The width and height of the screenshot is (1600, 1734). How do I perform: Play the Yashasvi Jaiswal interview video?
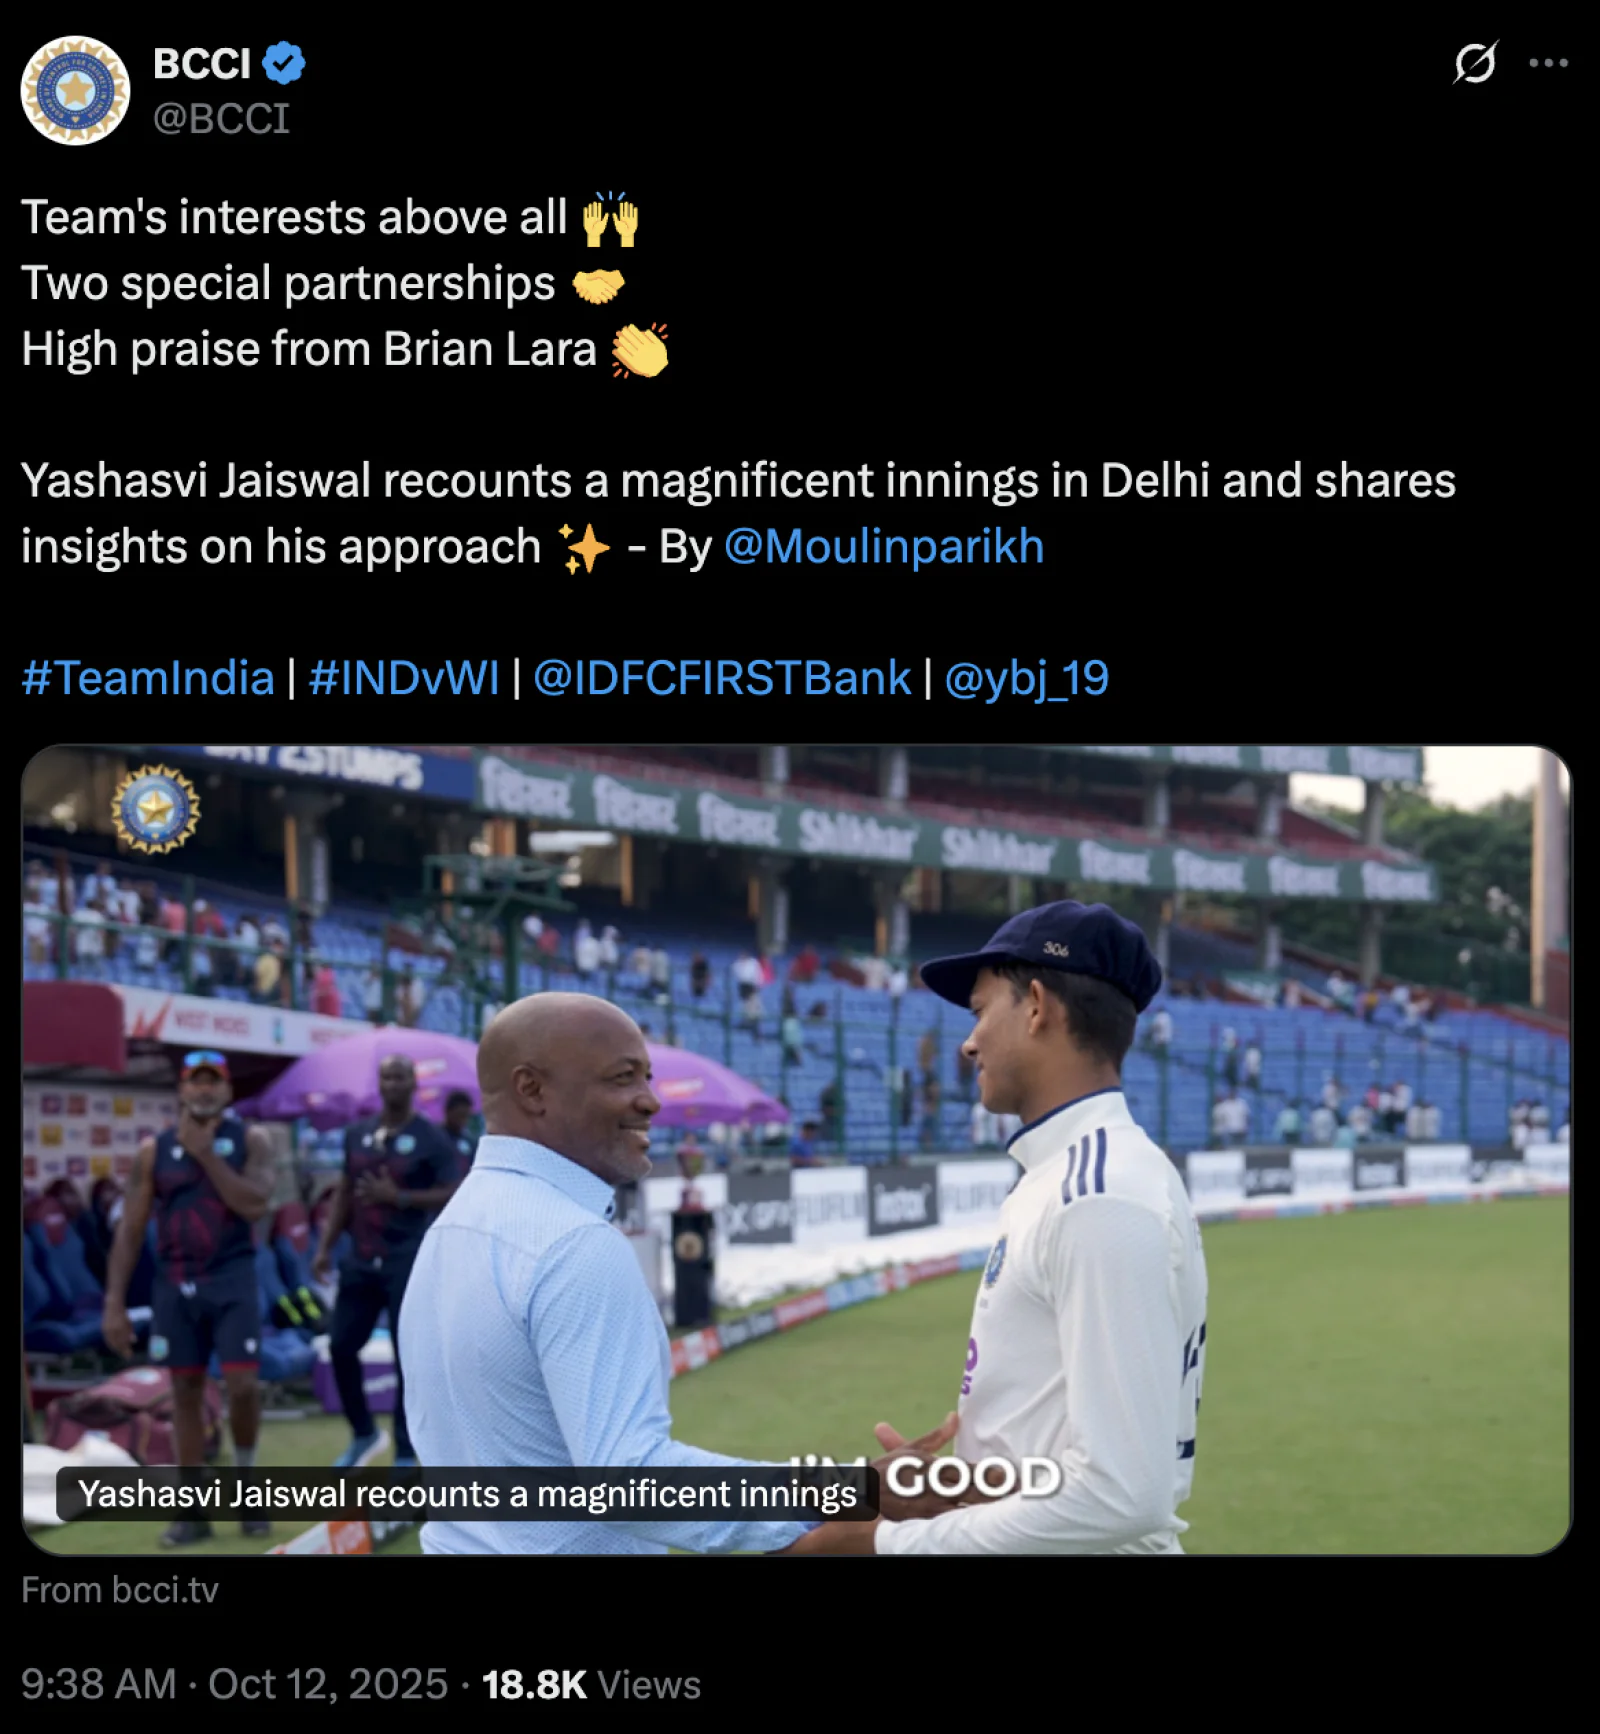(x=800, y=1150)
